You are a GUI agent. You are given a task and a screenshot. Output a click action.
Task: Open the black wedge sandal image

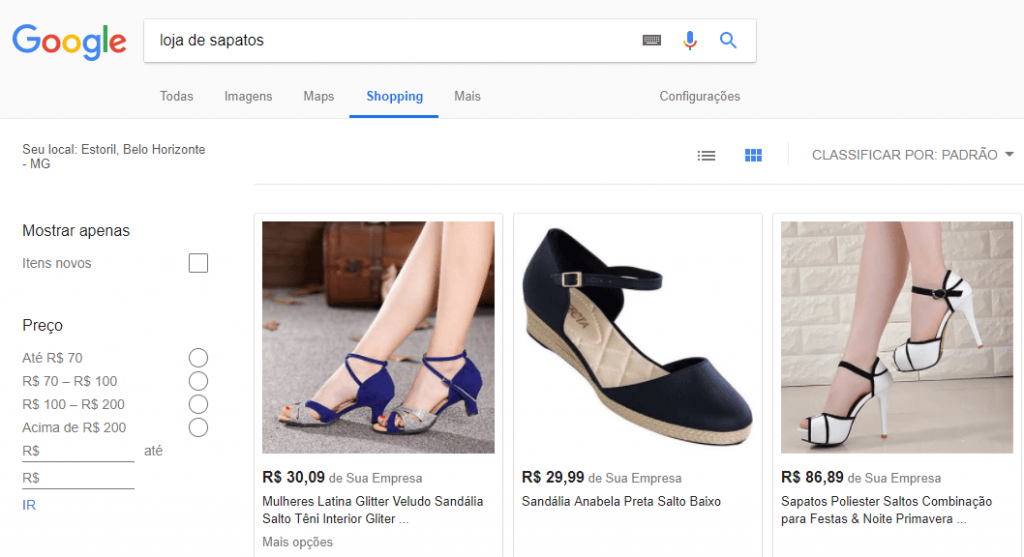[637, 337]
